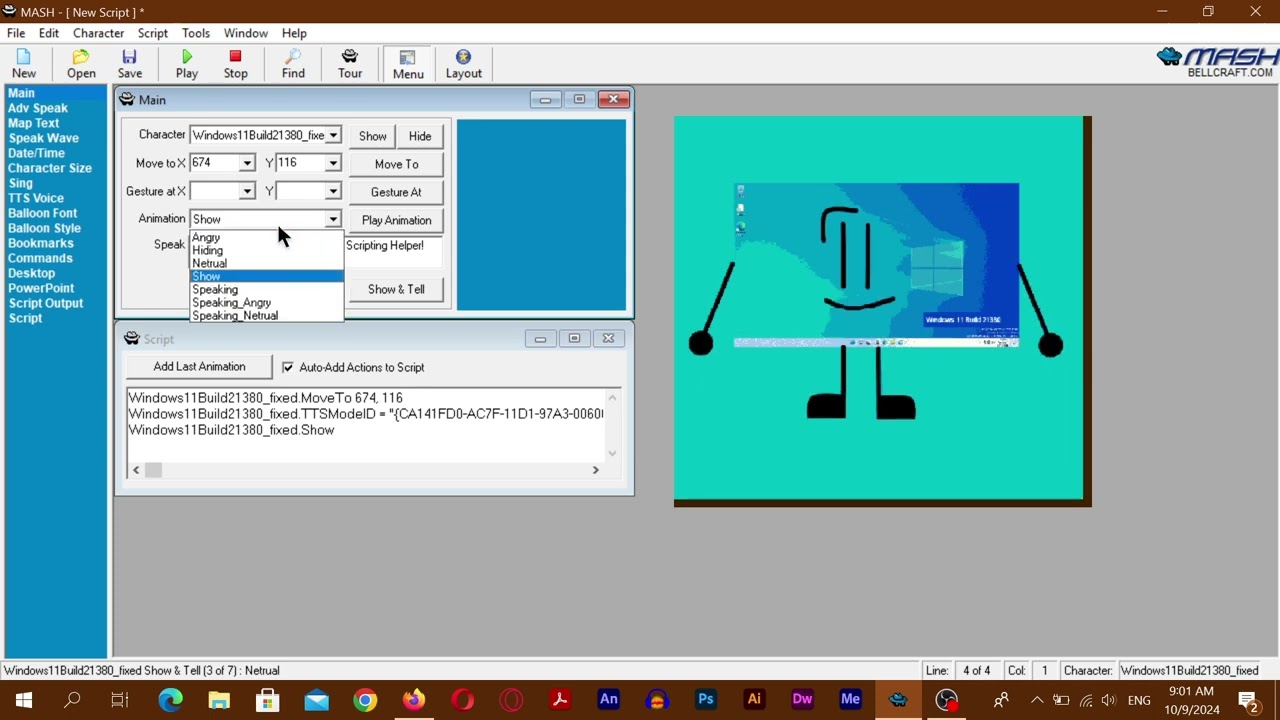Expand the Character dropdown
The height and width of the screenshot is (720, 1280).
click(x=333, y=135)
